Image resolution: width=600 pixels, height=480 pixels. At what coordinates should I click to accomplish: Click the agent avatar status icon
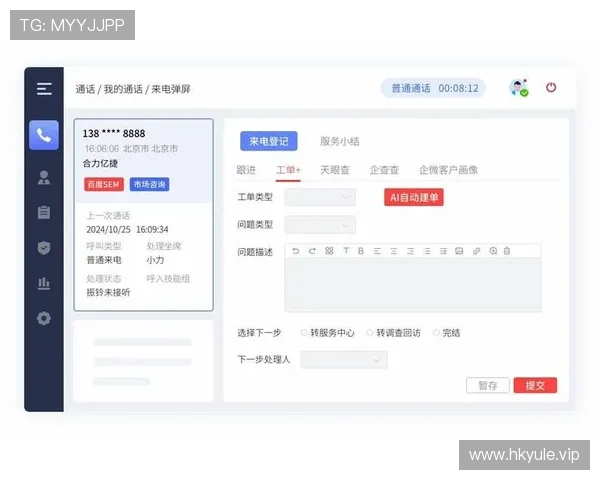coord(519,88)
